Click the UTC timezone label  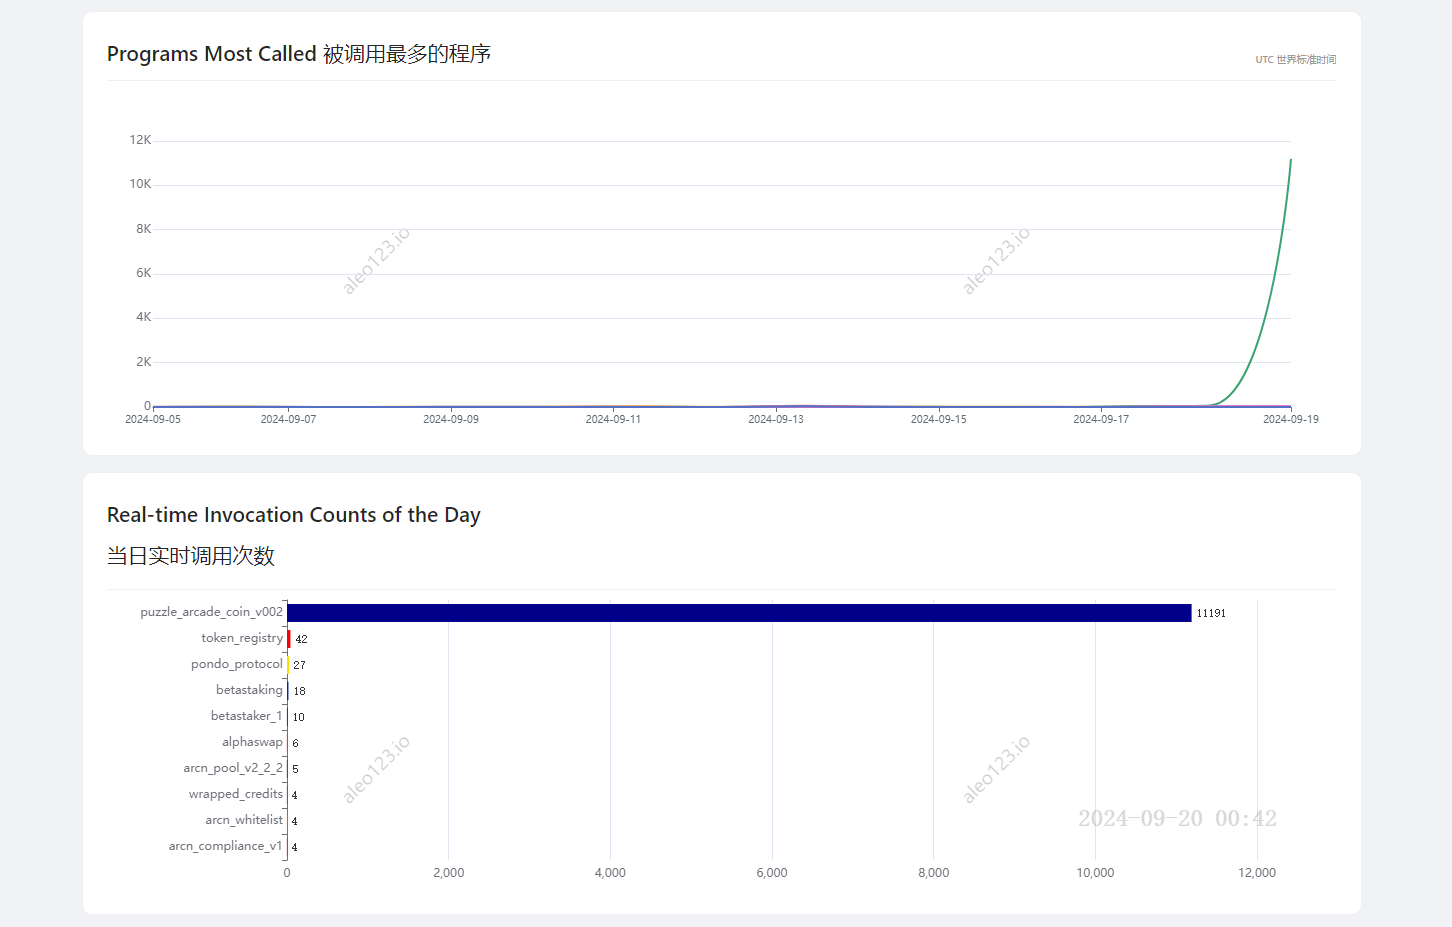coord(1295,60)
